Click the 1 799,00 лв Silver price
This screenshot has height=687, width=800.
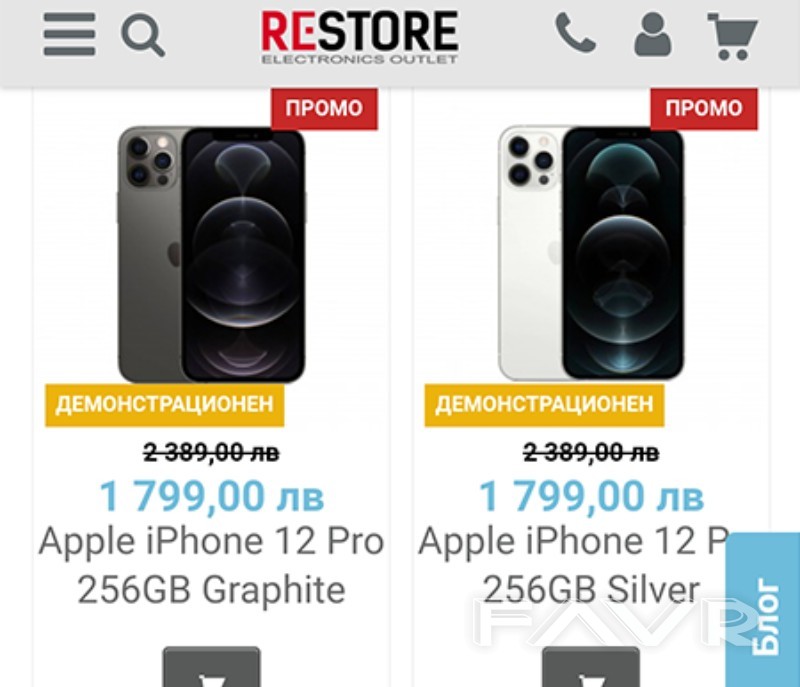[591, 496]
